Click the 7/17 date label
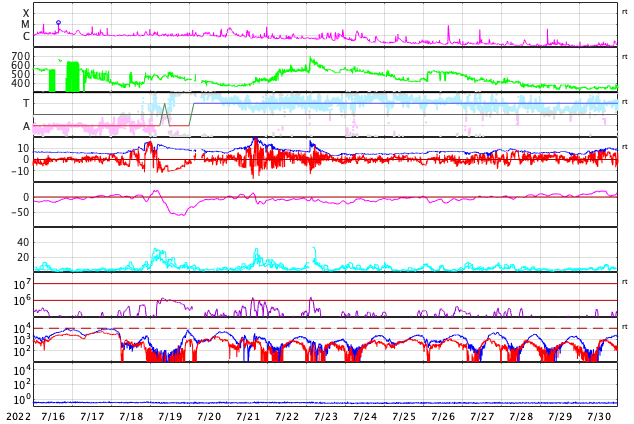 coord(92,416)
